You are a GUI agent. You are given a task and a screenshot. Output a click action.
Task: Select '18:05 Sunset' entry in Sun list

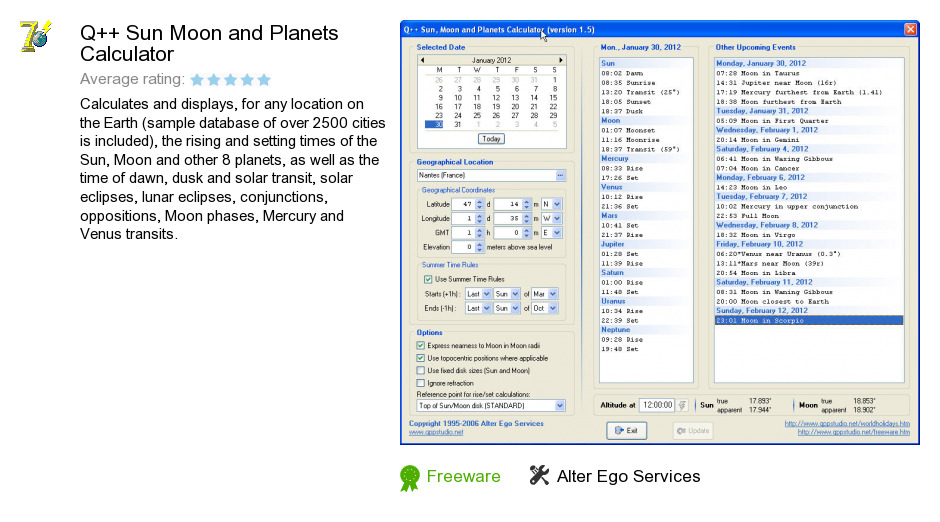[x=626, y=102]
